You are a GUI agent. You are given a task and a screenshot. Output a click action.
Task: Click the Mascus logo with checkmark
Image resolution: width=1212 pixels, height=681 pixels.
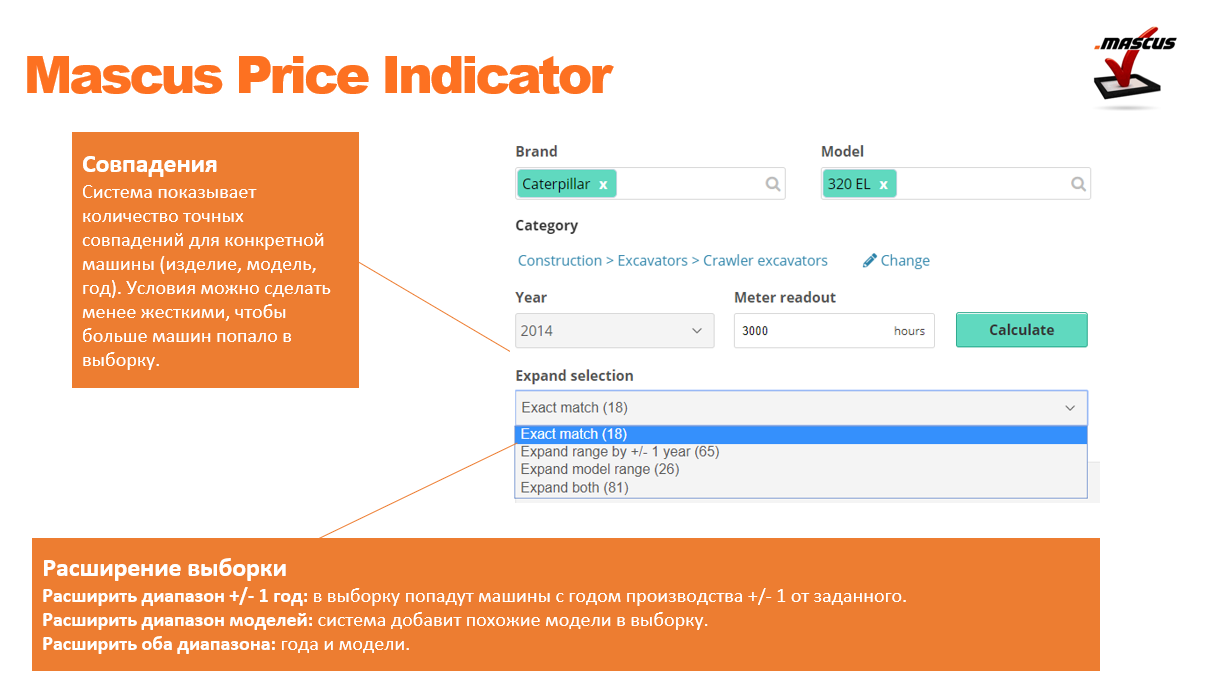click(1135, 68)
